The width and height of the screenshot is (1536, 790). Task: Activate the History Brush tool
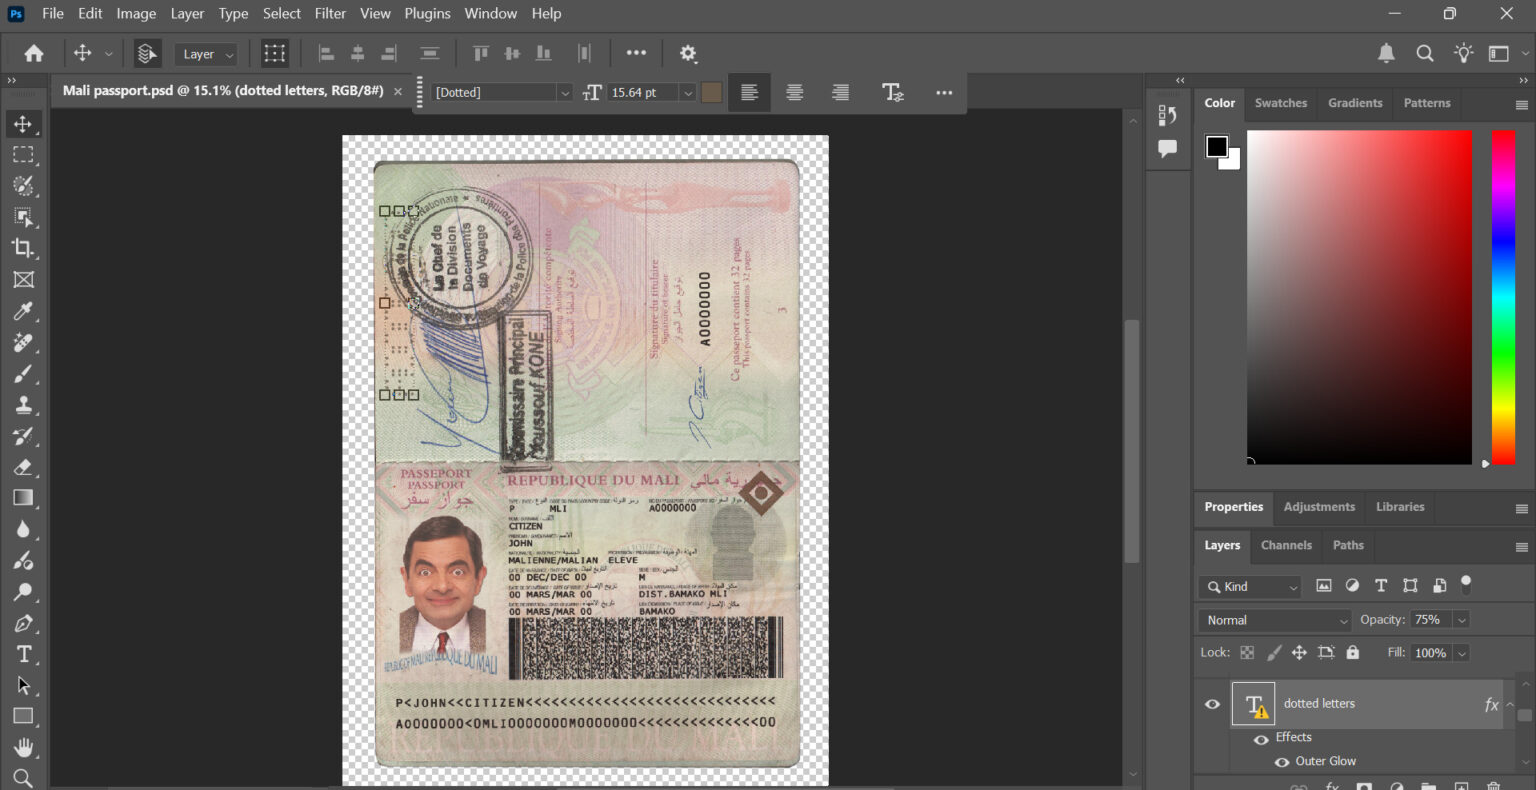23,436
